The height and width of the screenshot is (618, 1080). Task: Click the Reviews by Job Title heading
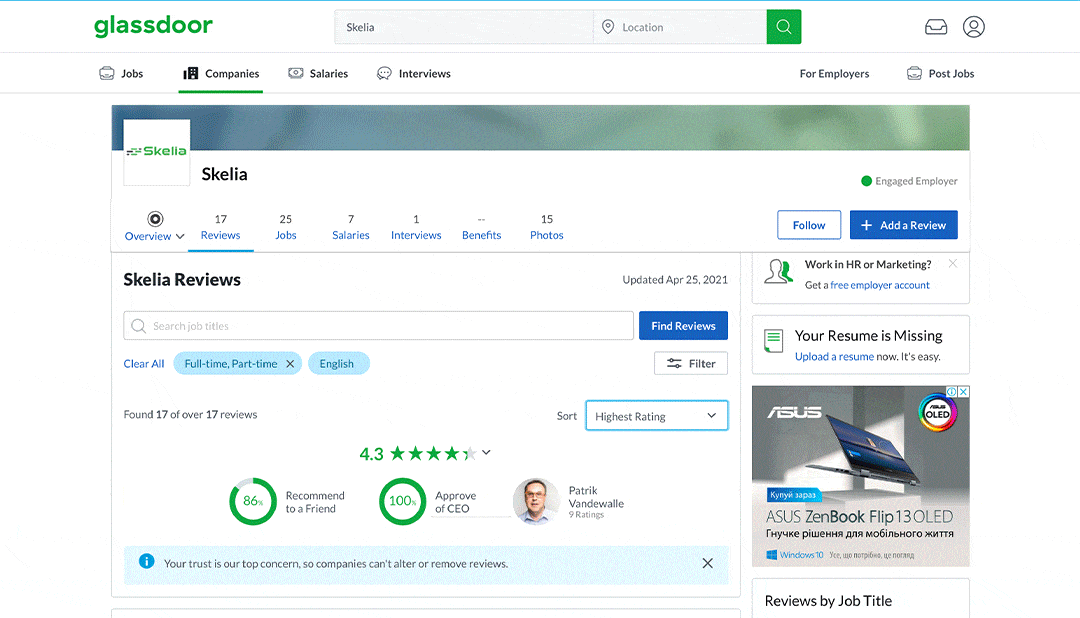(828, 601)
